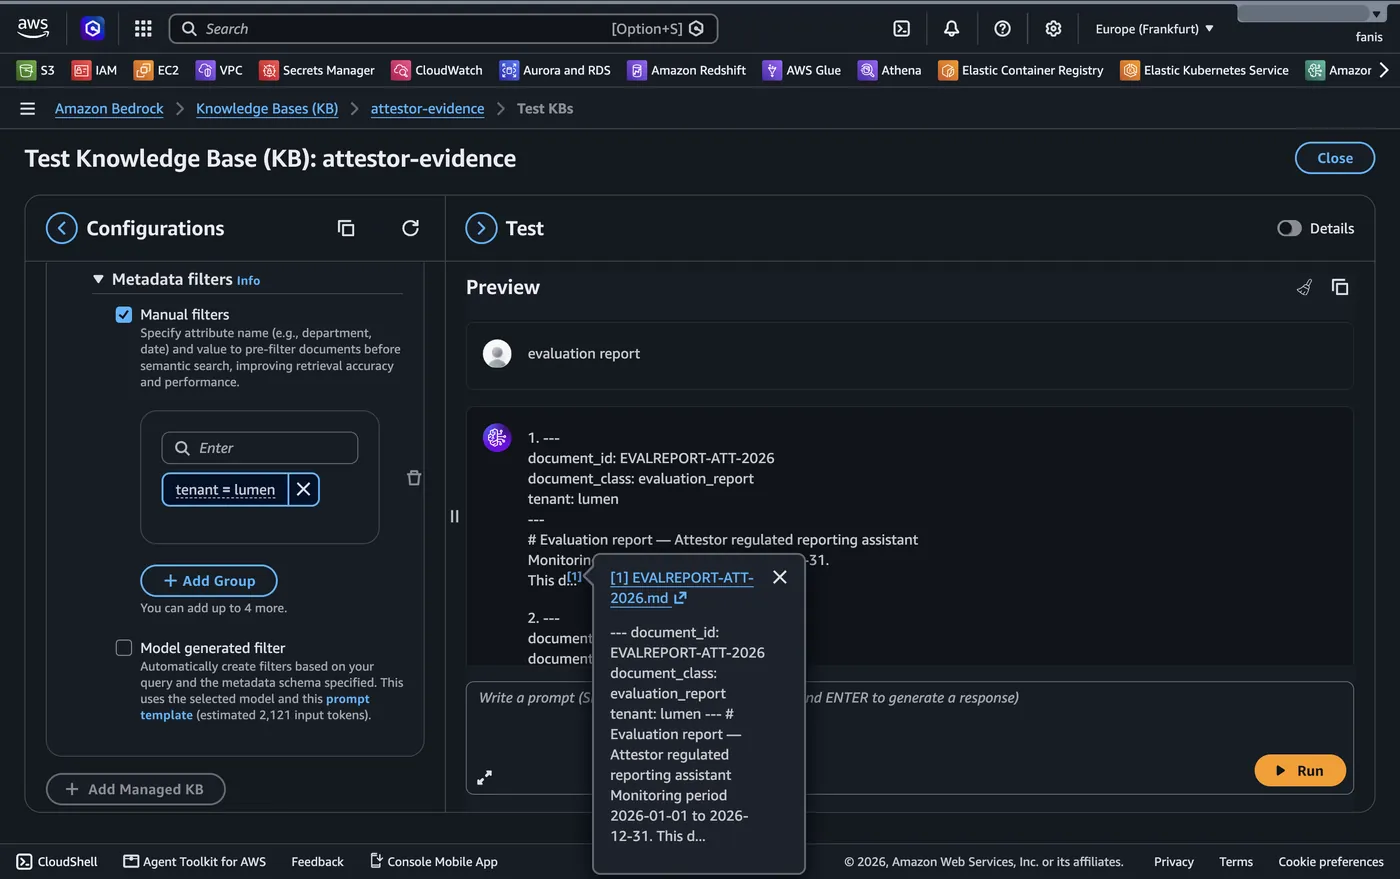The image size is (1400, 879).
Task: Click Add Managed KB button
Action: pyautogui.click(x=136, y=789)
